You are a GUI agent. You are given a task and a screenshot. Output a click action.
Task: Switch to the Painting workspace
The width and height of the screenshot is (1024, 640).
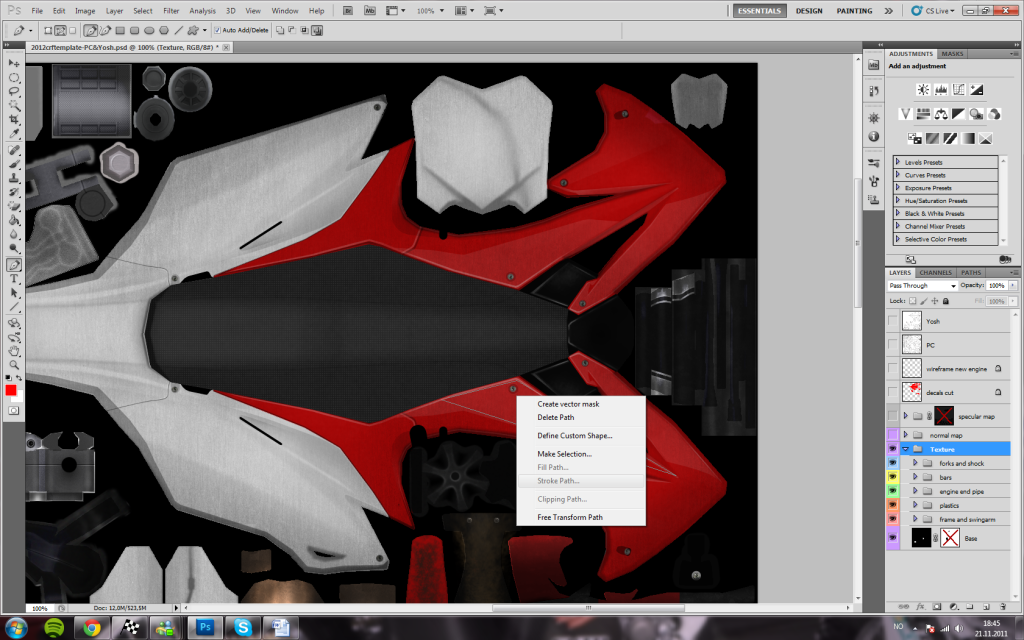tap(854, 11)
